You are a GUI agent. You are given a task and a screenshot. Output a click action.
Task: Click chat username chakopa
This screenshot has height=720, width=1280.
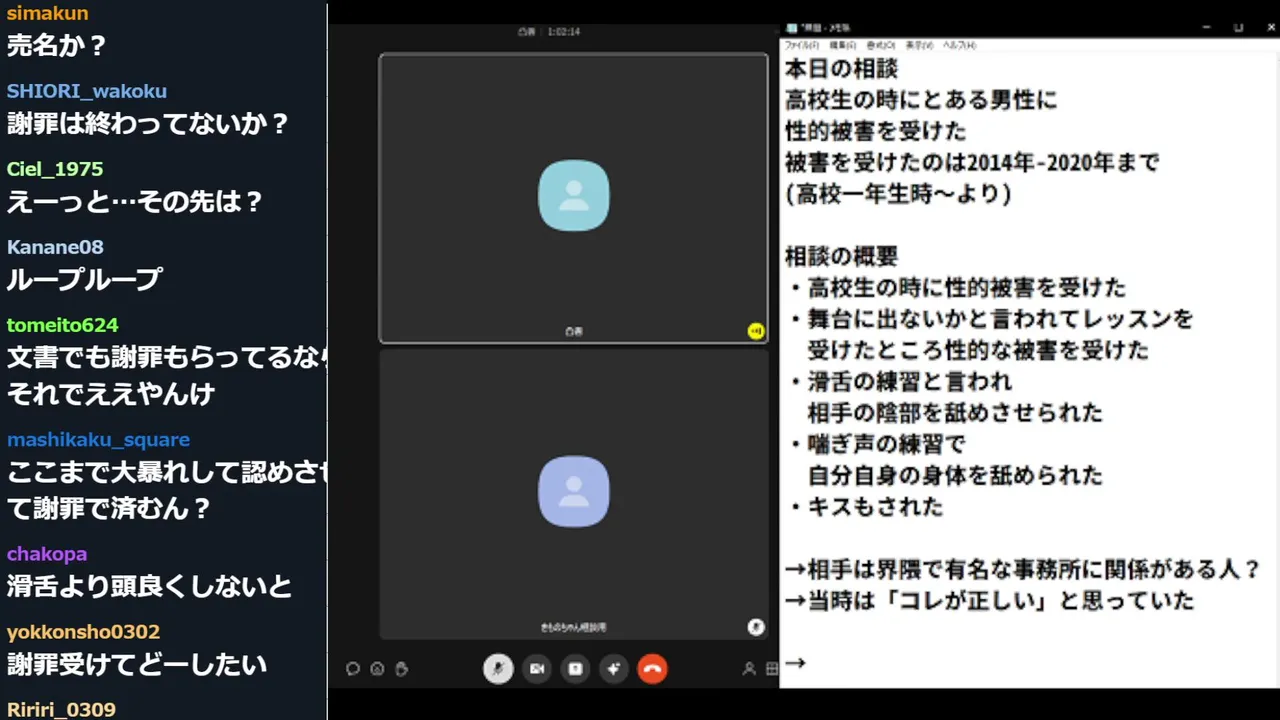pos(47,554)
